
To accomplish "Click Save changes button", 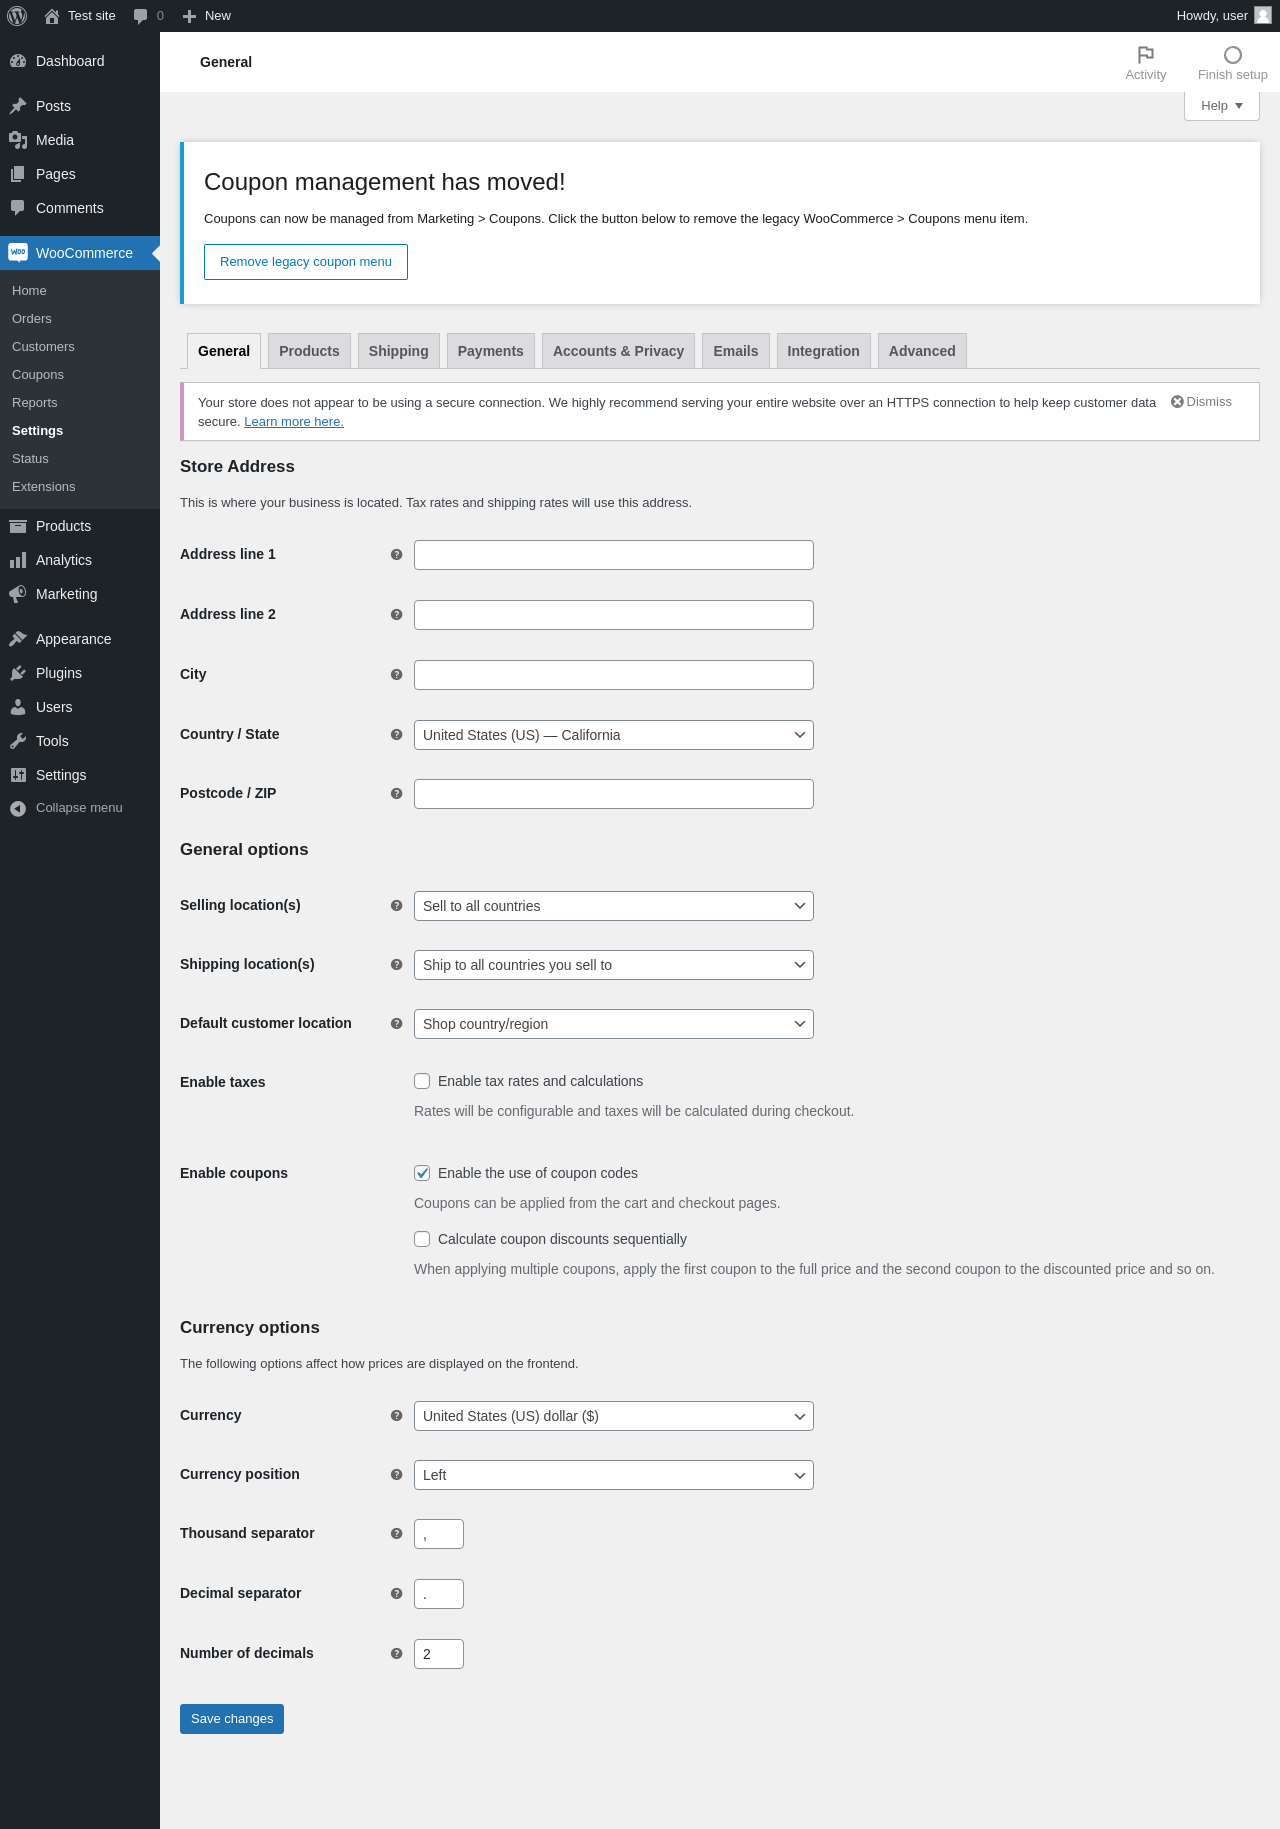I will pos(232,1719).
